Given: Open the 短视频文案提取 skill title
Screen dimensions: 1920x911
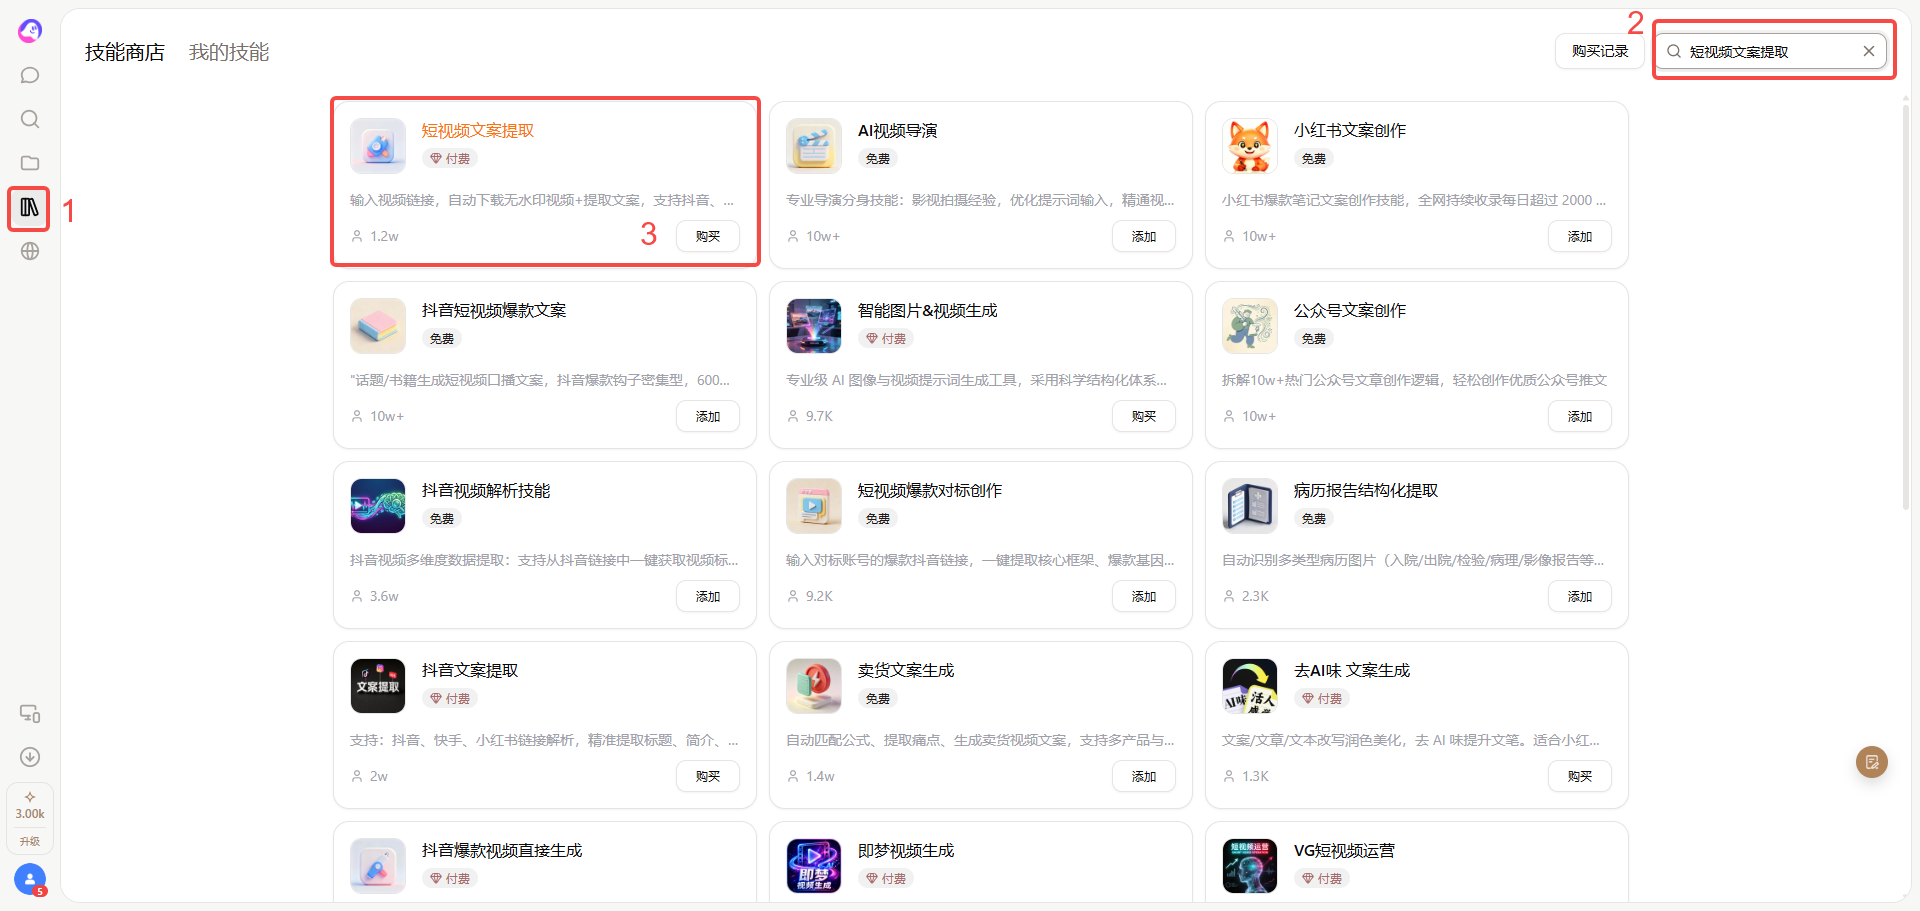Looking at the screenshot, I should coord(478,131).
